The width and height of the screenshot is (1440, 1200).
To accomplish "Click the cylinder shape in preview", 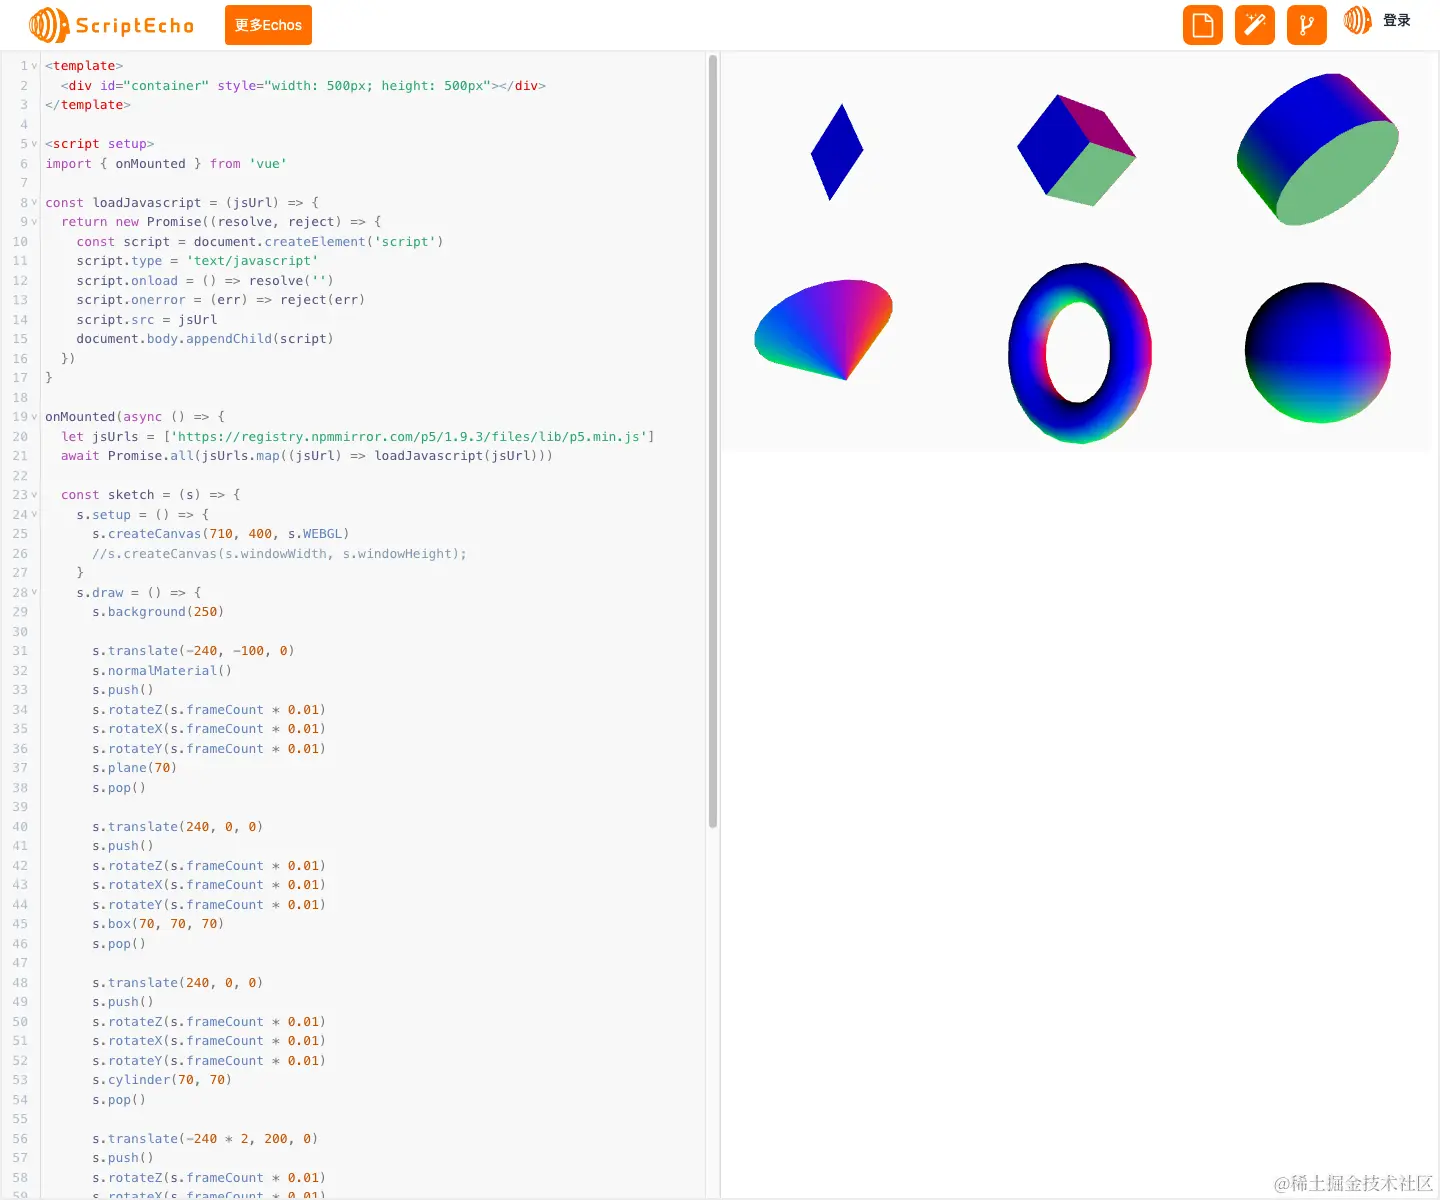I will (x=1317, y=149).
